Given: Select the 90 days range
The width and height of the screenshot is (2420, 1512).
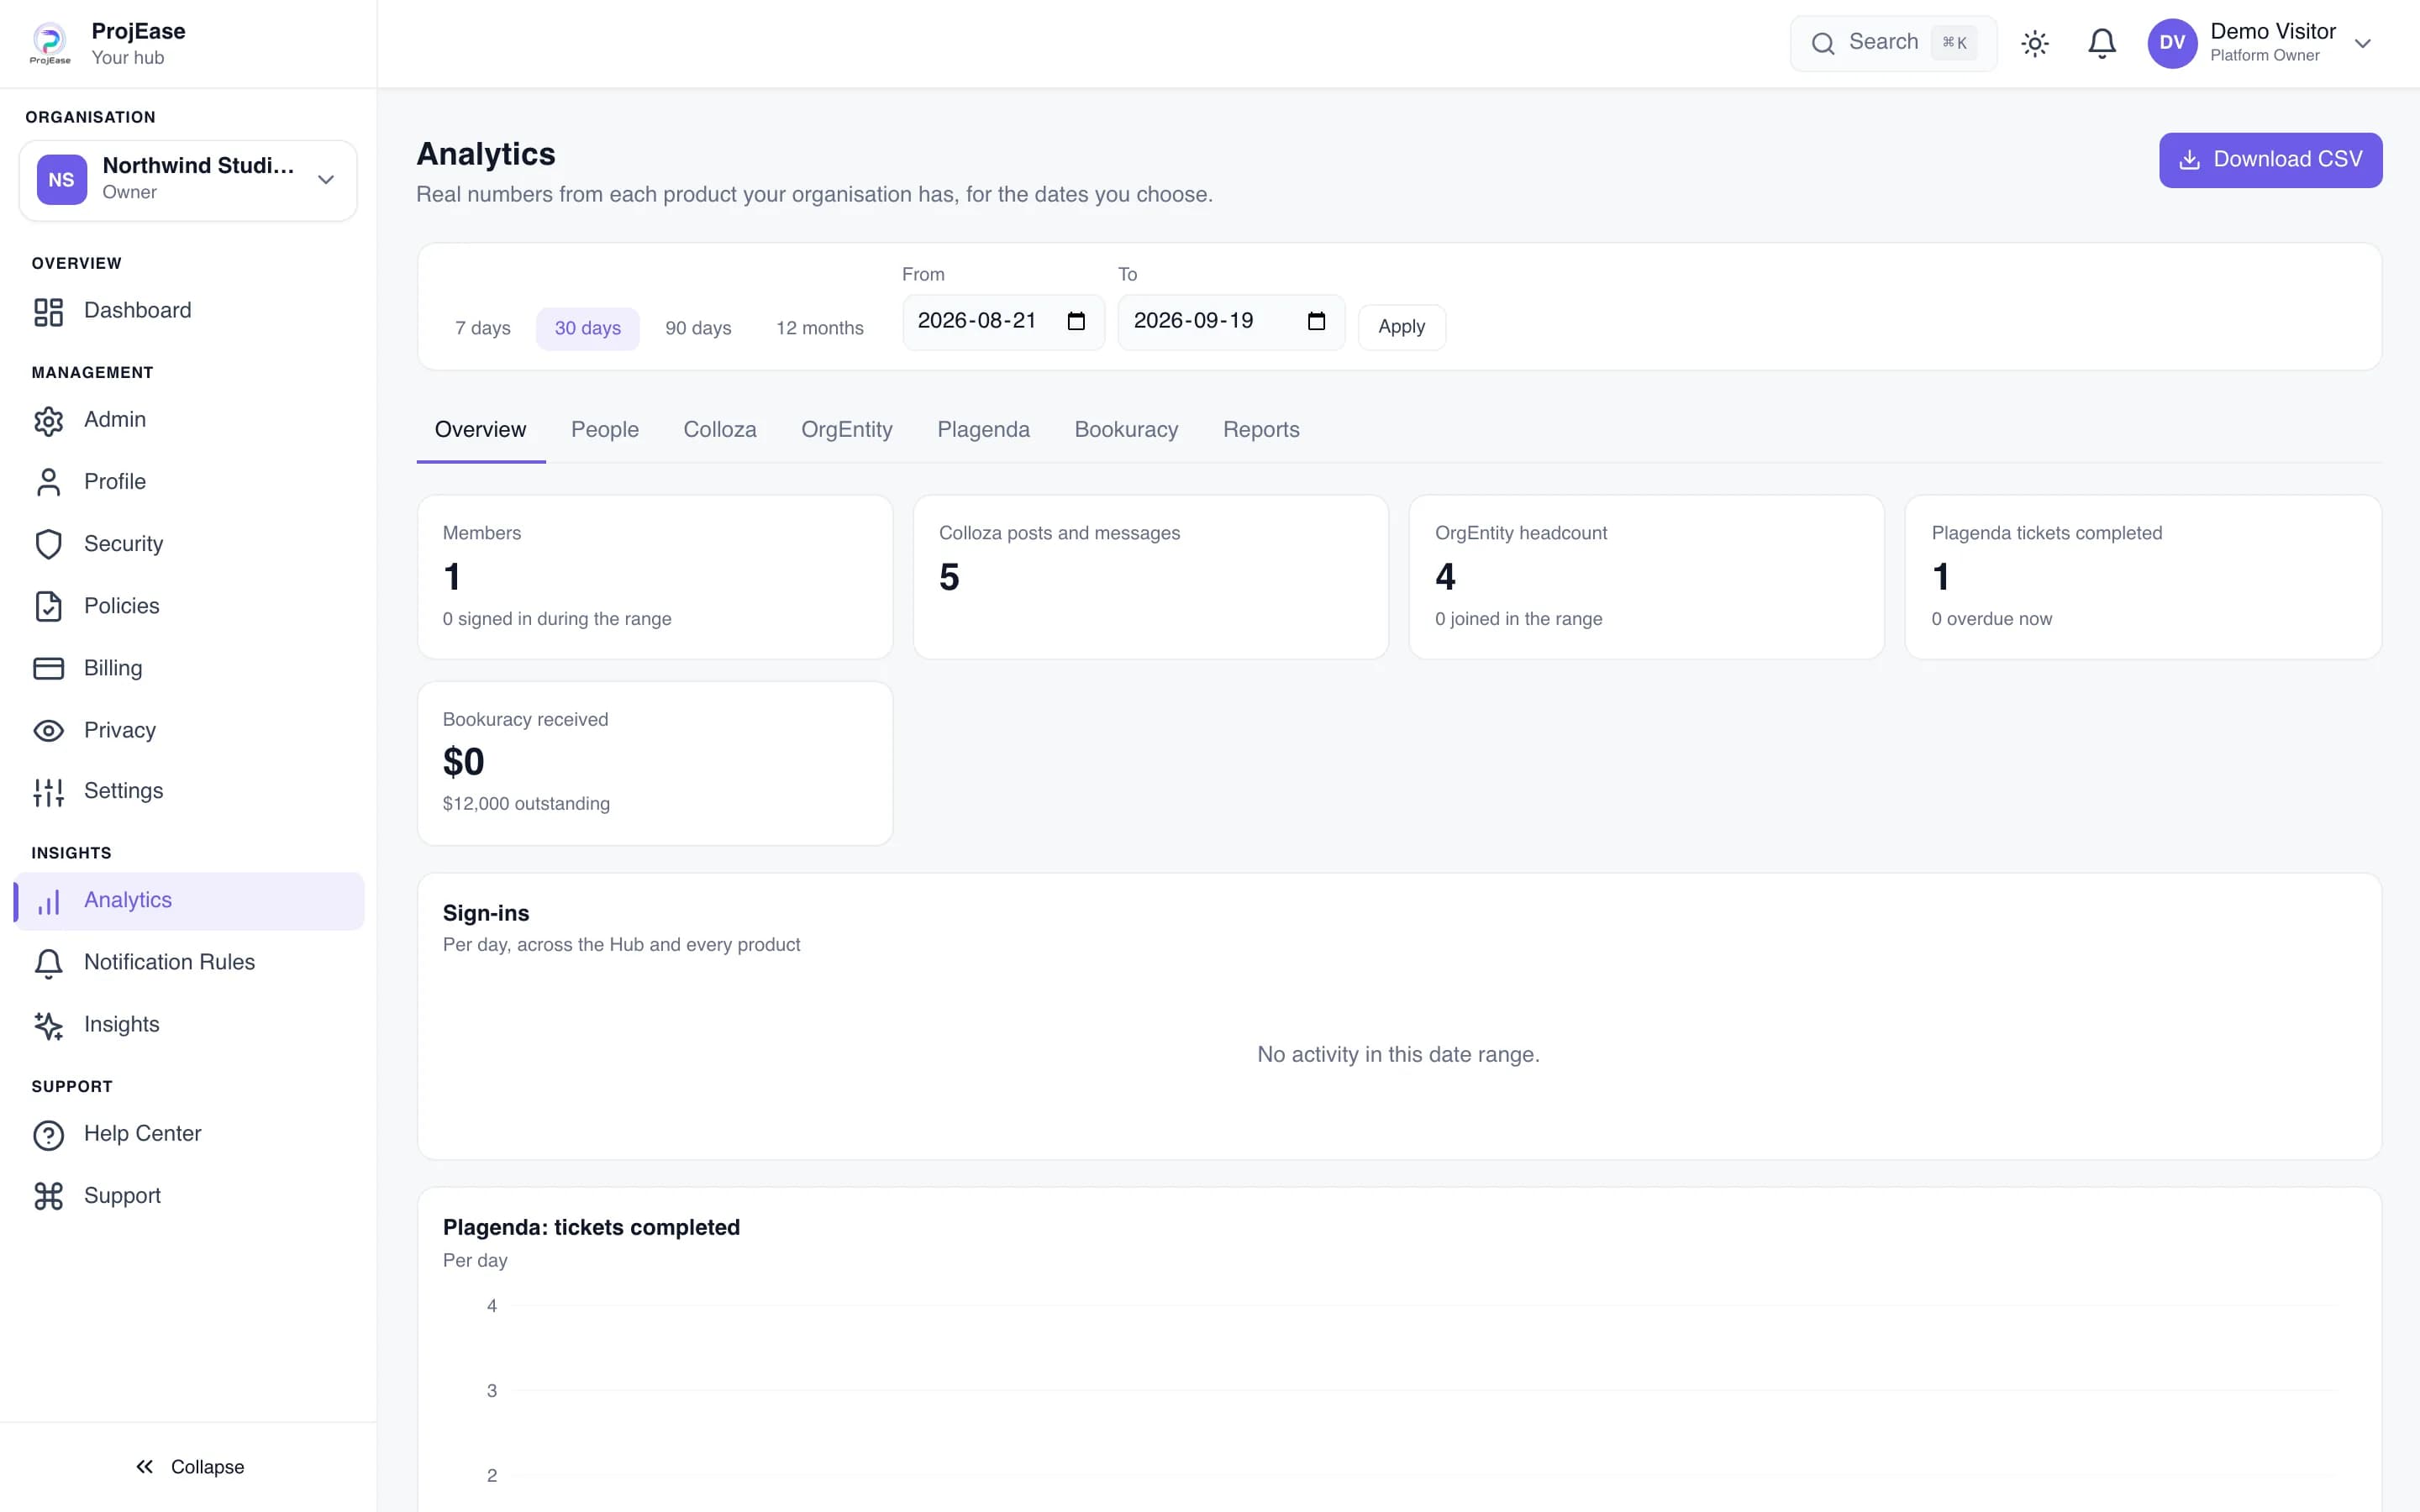Looking at the screenshot, I should (x=698, y=328).
